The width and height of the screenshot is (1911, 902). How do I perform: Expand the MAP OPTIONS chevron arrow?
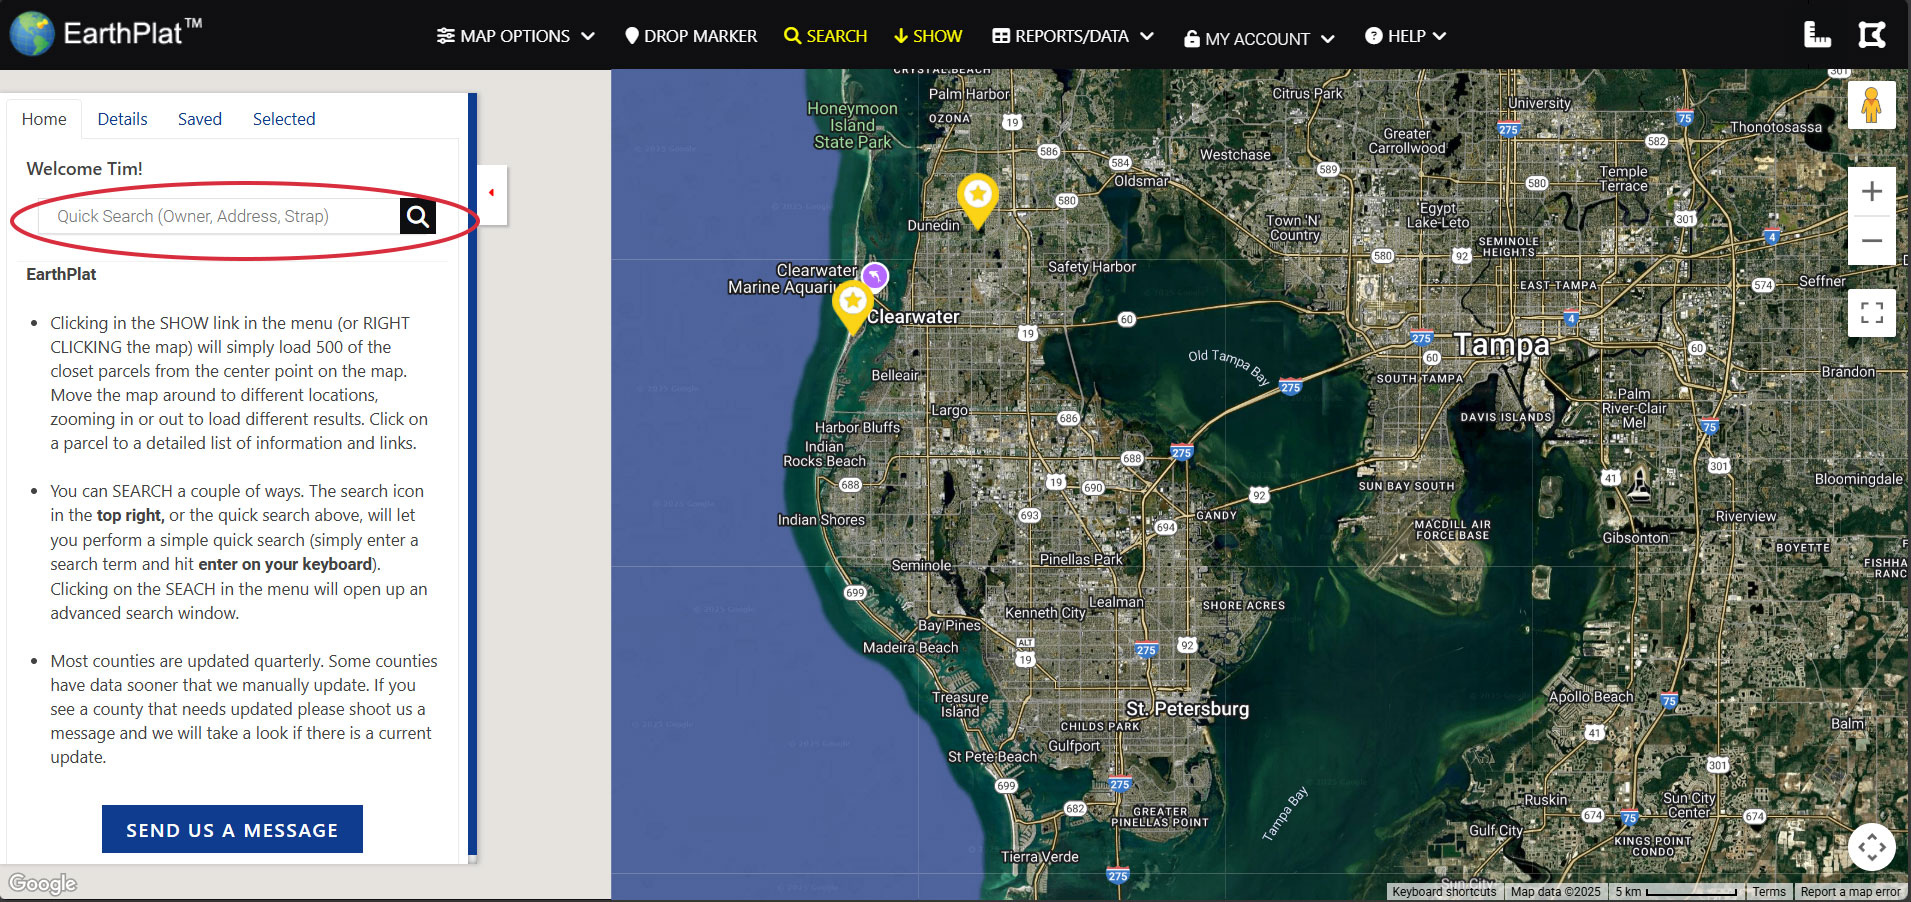point(588,36)
